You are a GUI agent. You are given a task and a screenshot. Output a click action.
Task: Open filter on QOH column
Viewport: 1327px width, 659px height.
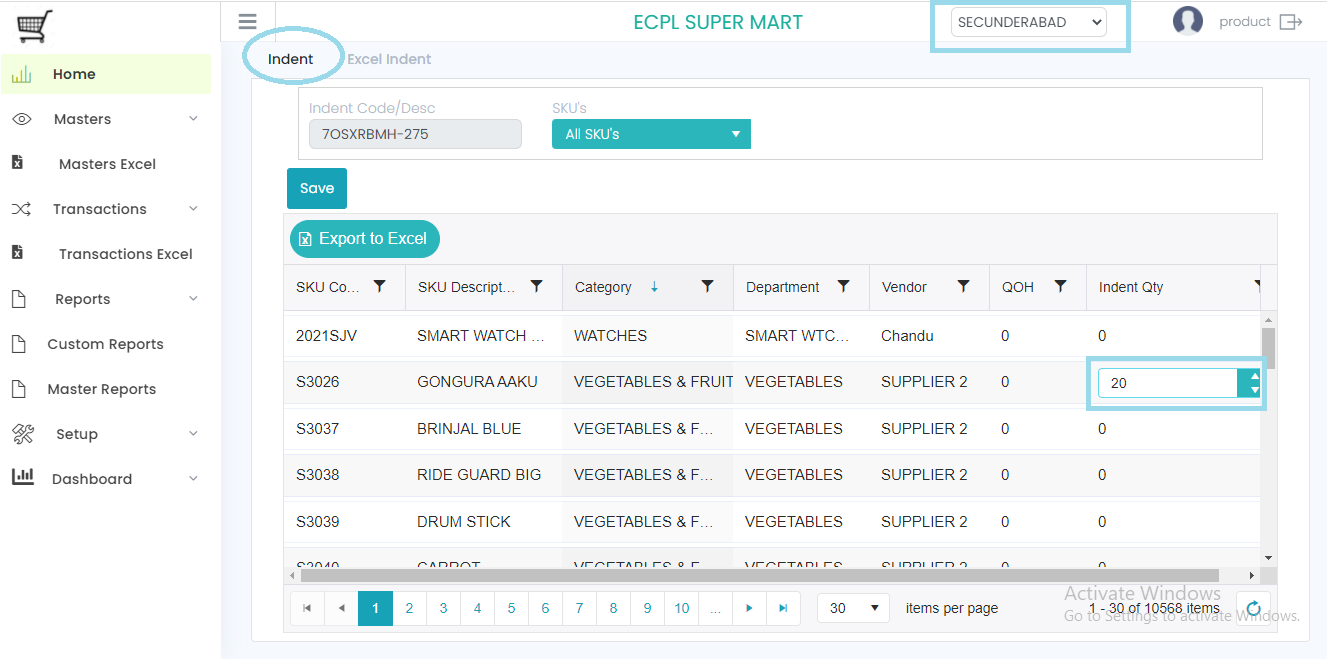1062,287
